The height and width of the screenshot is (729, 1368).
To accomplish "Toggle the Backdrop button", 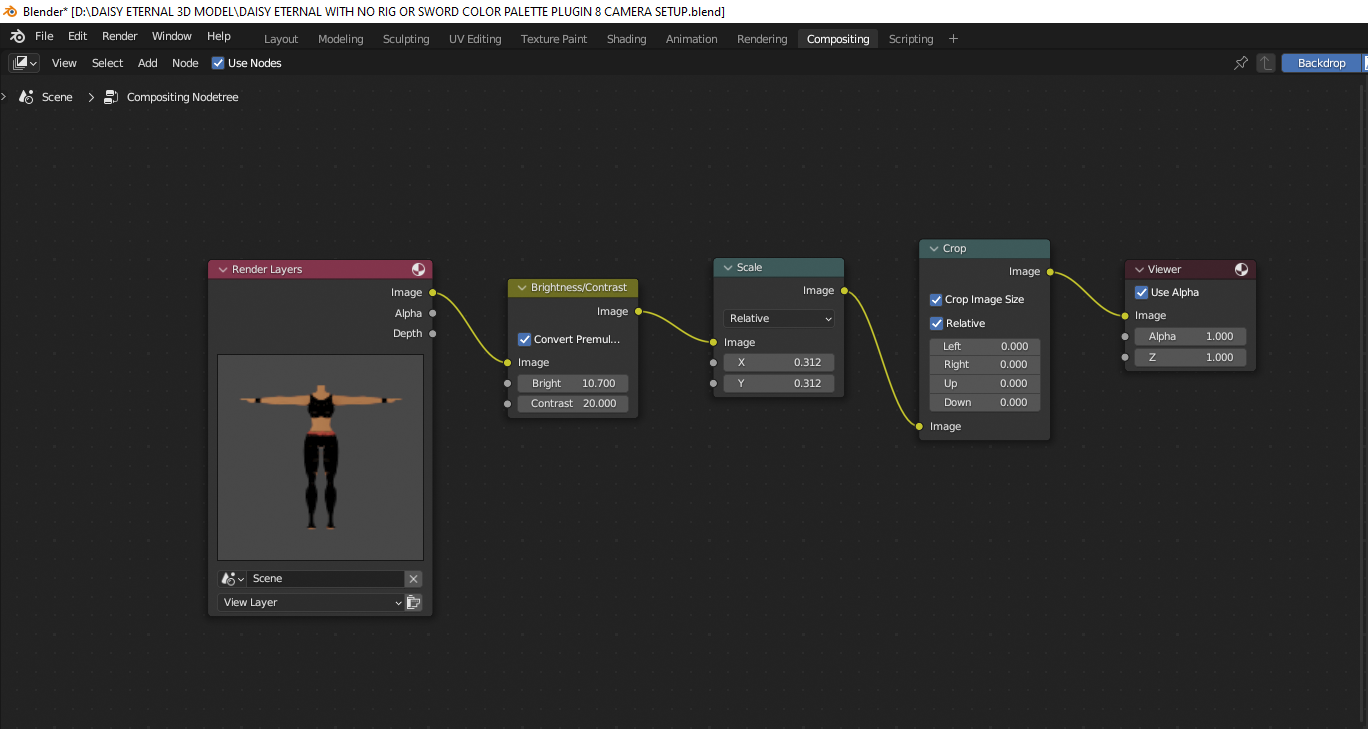I will click(1321, 63).
